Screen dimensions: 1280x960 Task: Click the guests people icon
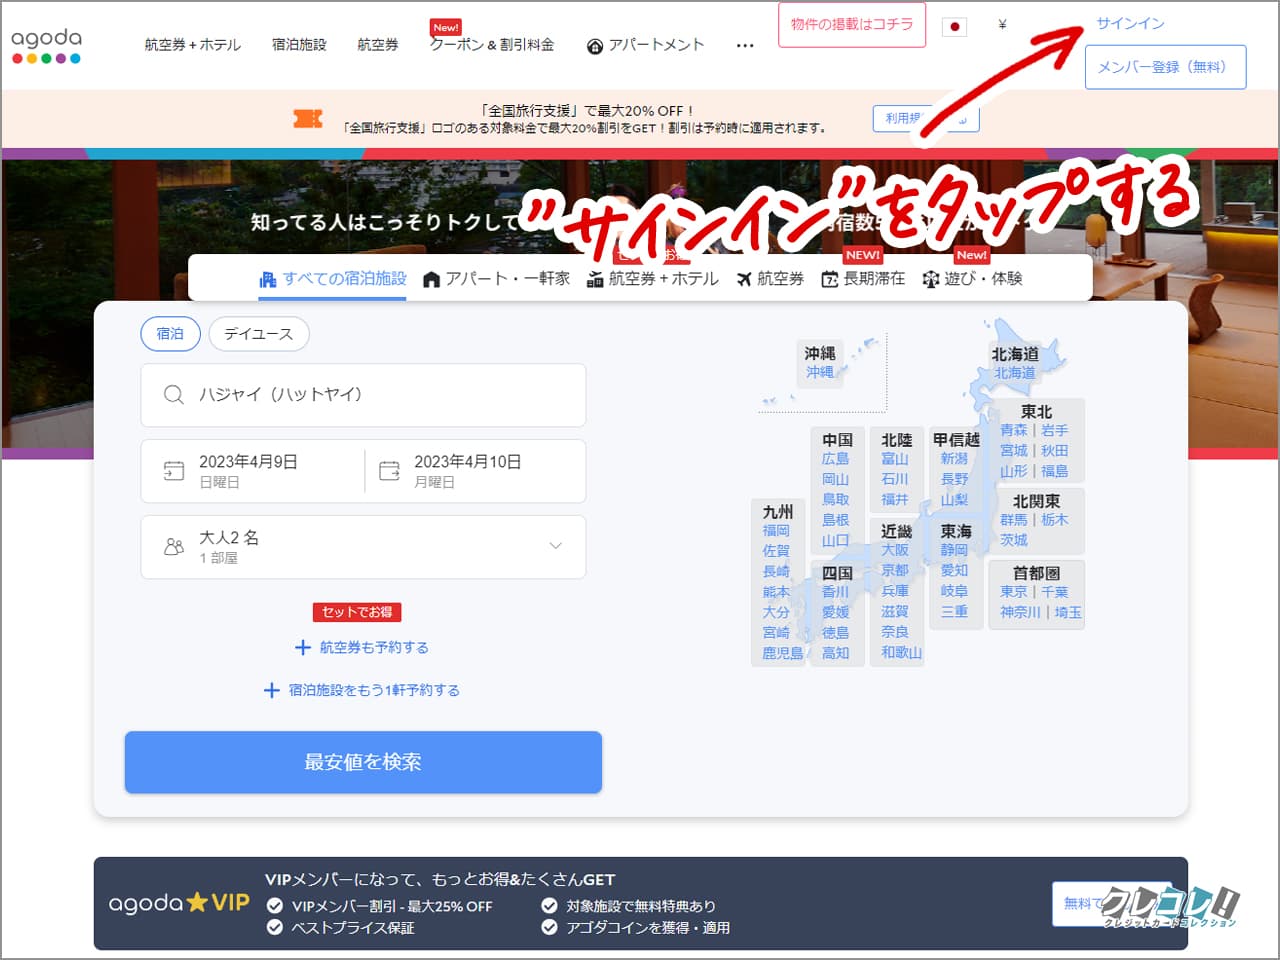coord(174,547)
